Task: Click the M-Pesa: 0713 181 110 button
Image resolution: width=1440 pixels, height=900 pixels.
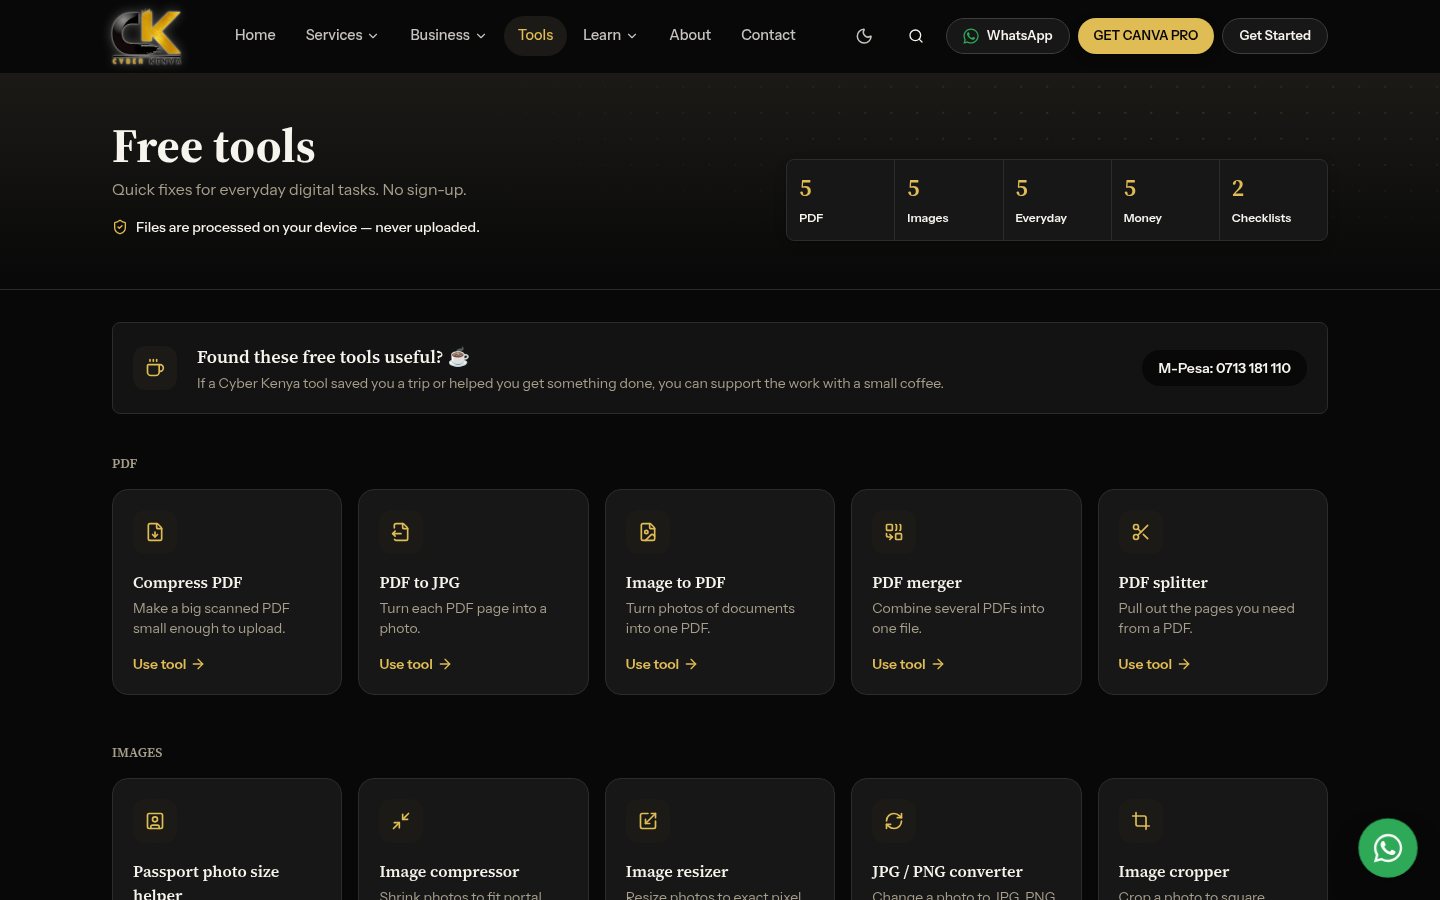Action: pos(1224,368)
